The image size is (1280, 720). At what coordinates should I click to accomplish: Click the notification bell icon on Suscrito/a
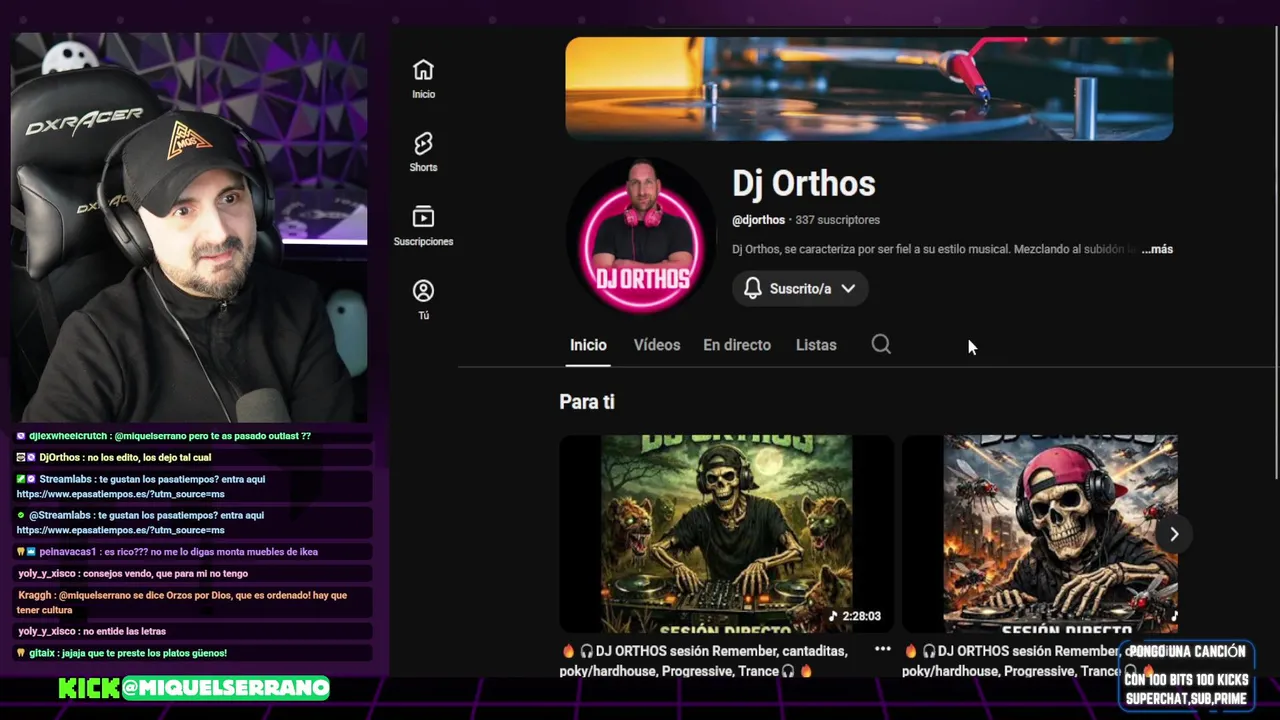pos(752,288)
